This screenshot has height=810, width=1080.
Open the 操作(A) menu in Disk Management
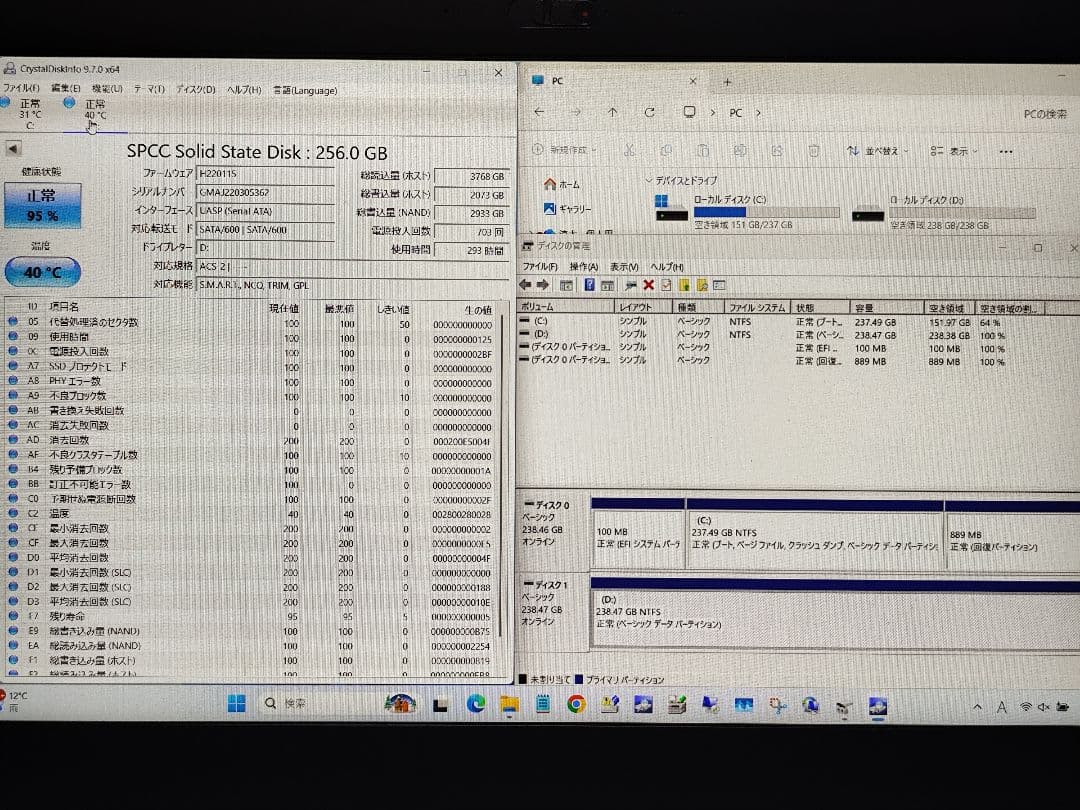click(x=585, y=268)
